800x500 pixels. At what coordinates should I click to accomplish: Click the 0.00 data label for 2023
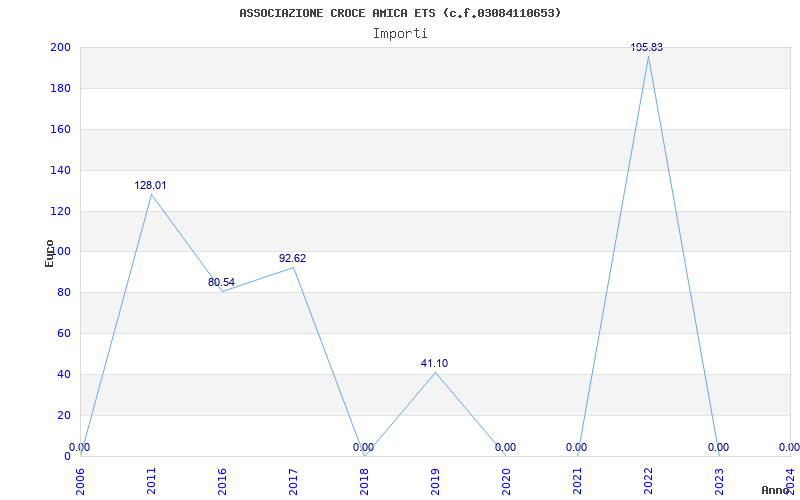coord(718,447)
